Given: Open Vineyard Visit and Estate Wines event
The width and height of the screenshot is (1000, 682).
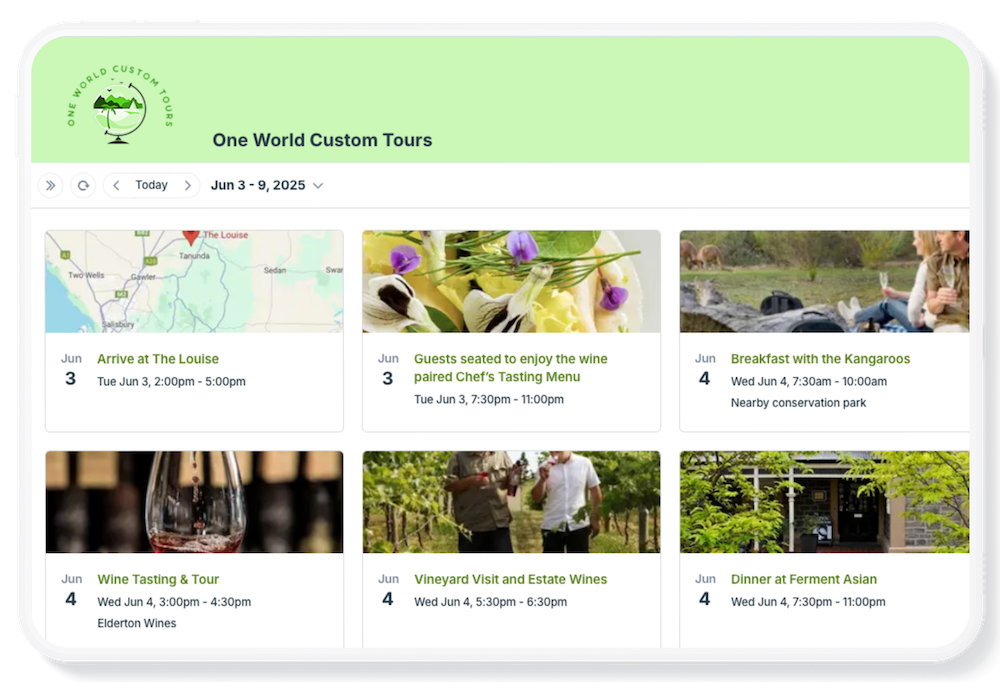Looking at the screenshot, I should [510, 579].
